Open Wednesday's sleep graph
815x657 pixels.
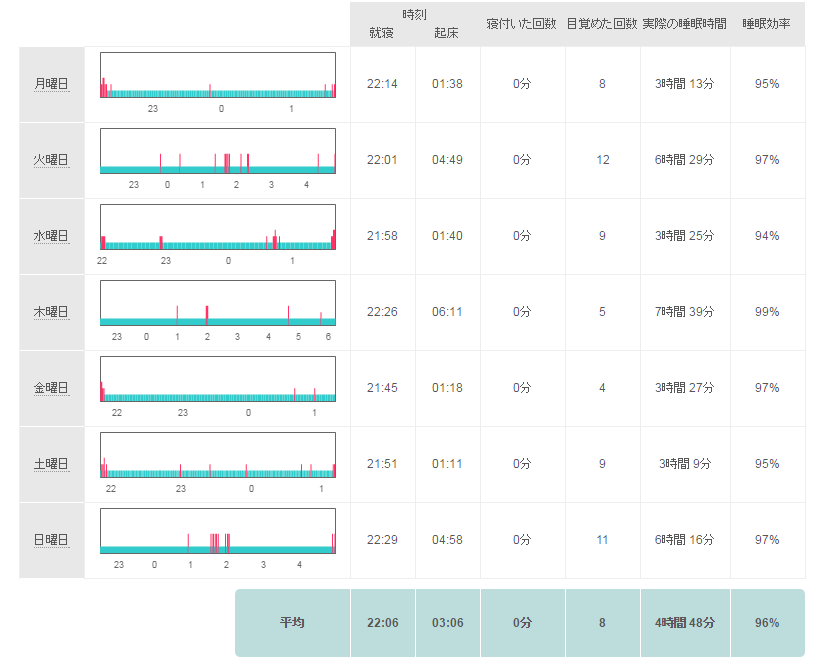point(218,227)
